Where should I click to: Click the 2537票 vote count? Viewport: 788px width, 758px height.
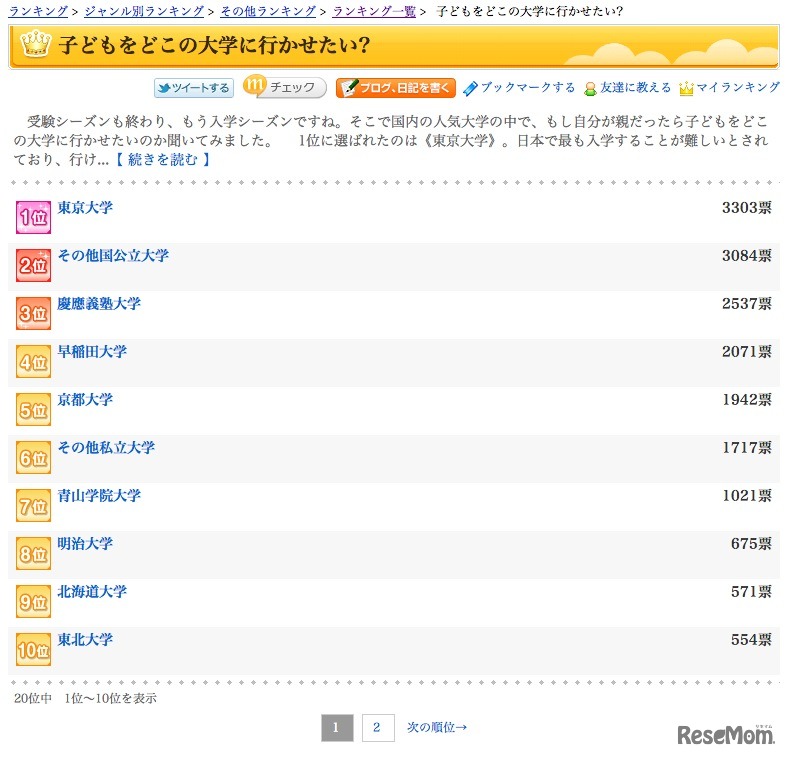pos(747,304)
